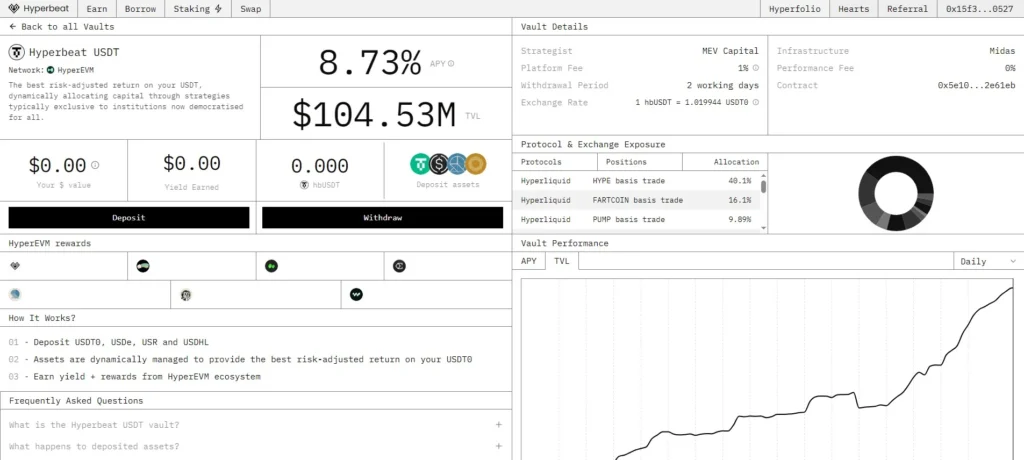
Task: Expand the 'What happens to deposited assets?' question
Action: (255, 446)
